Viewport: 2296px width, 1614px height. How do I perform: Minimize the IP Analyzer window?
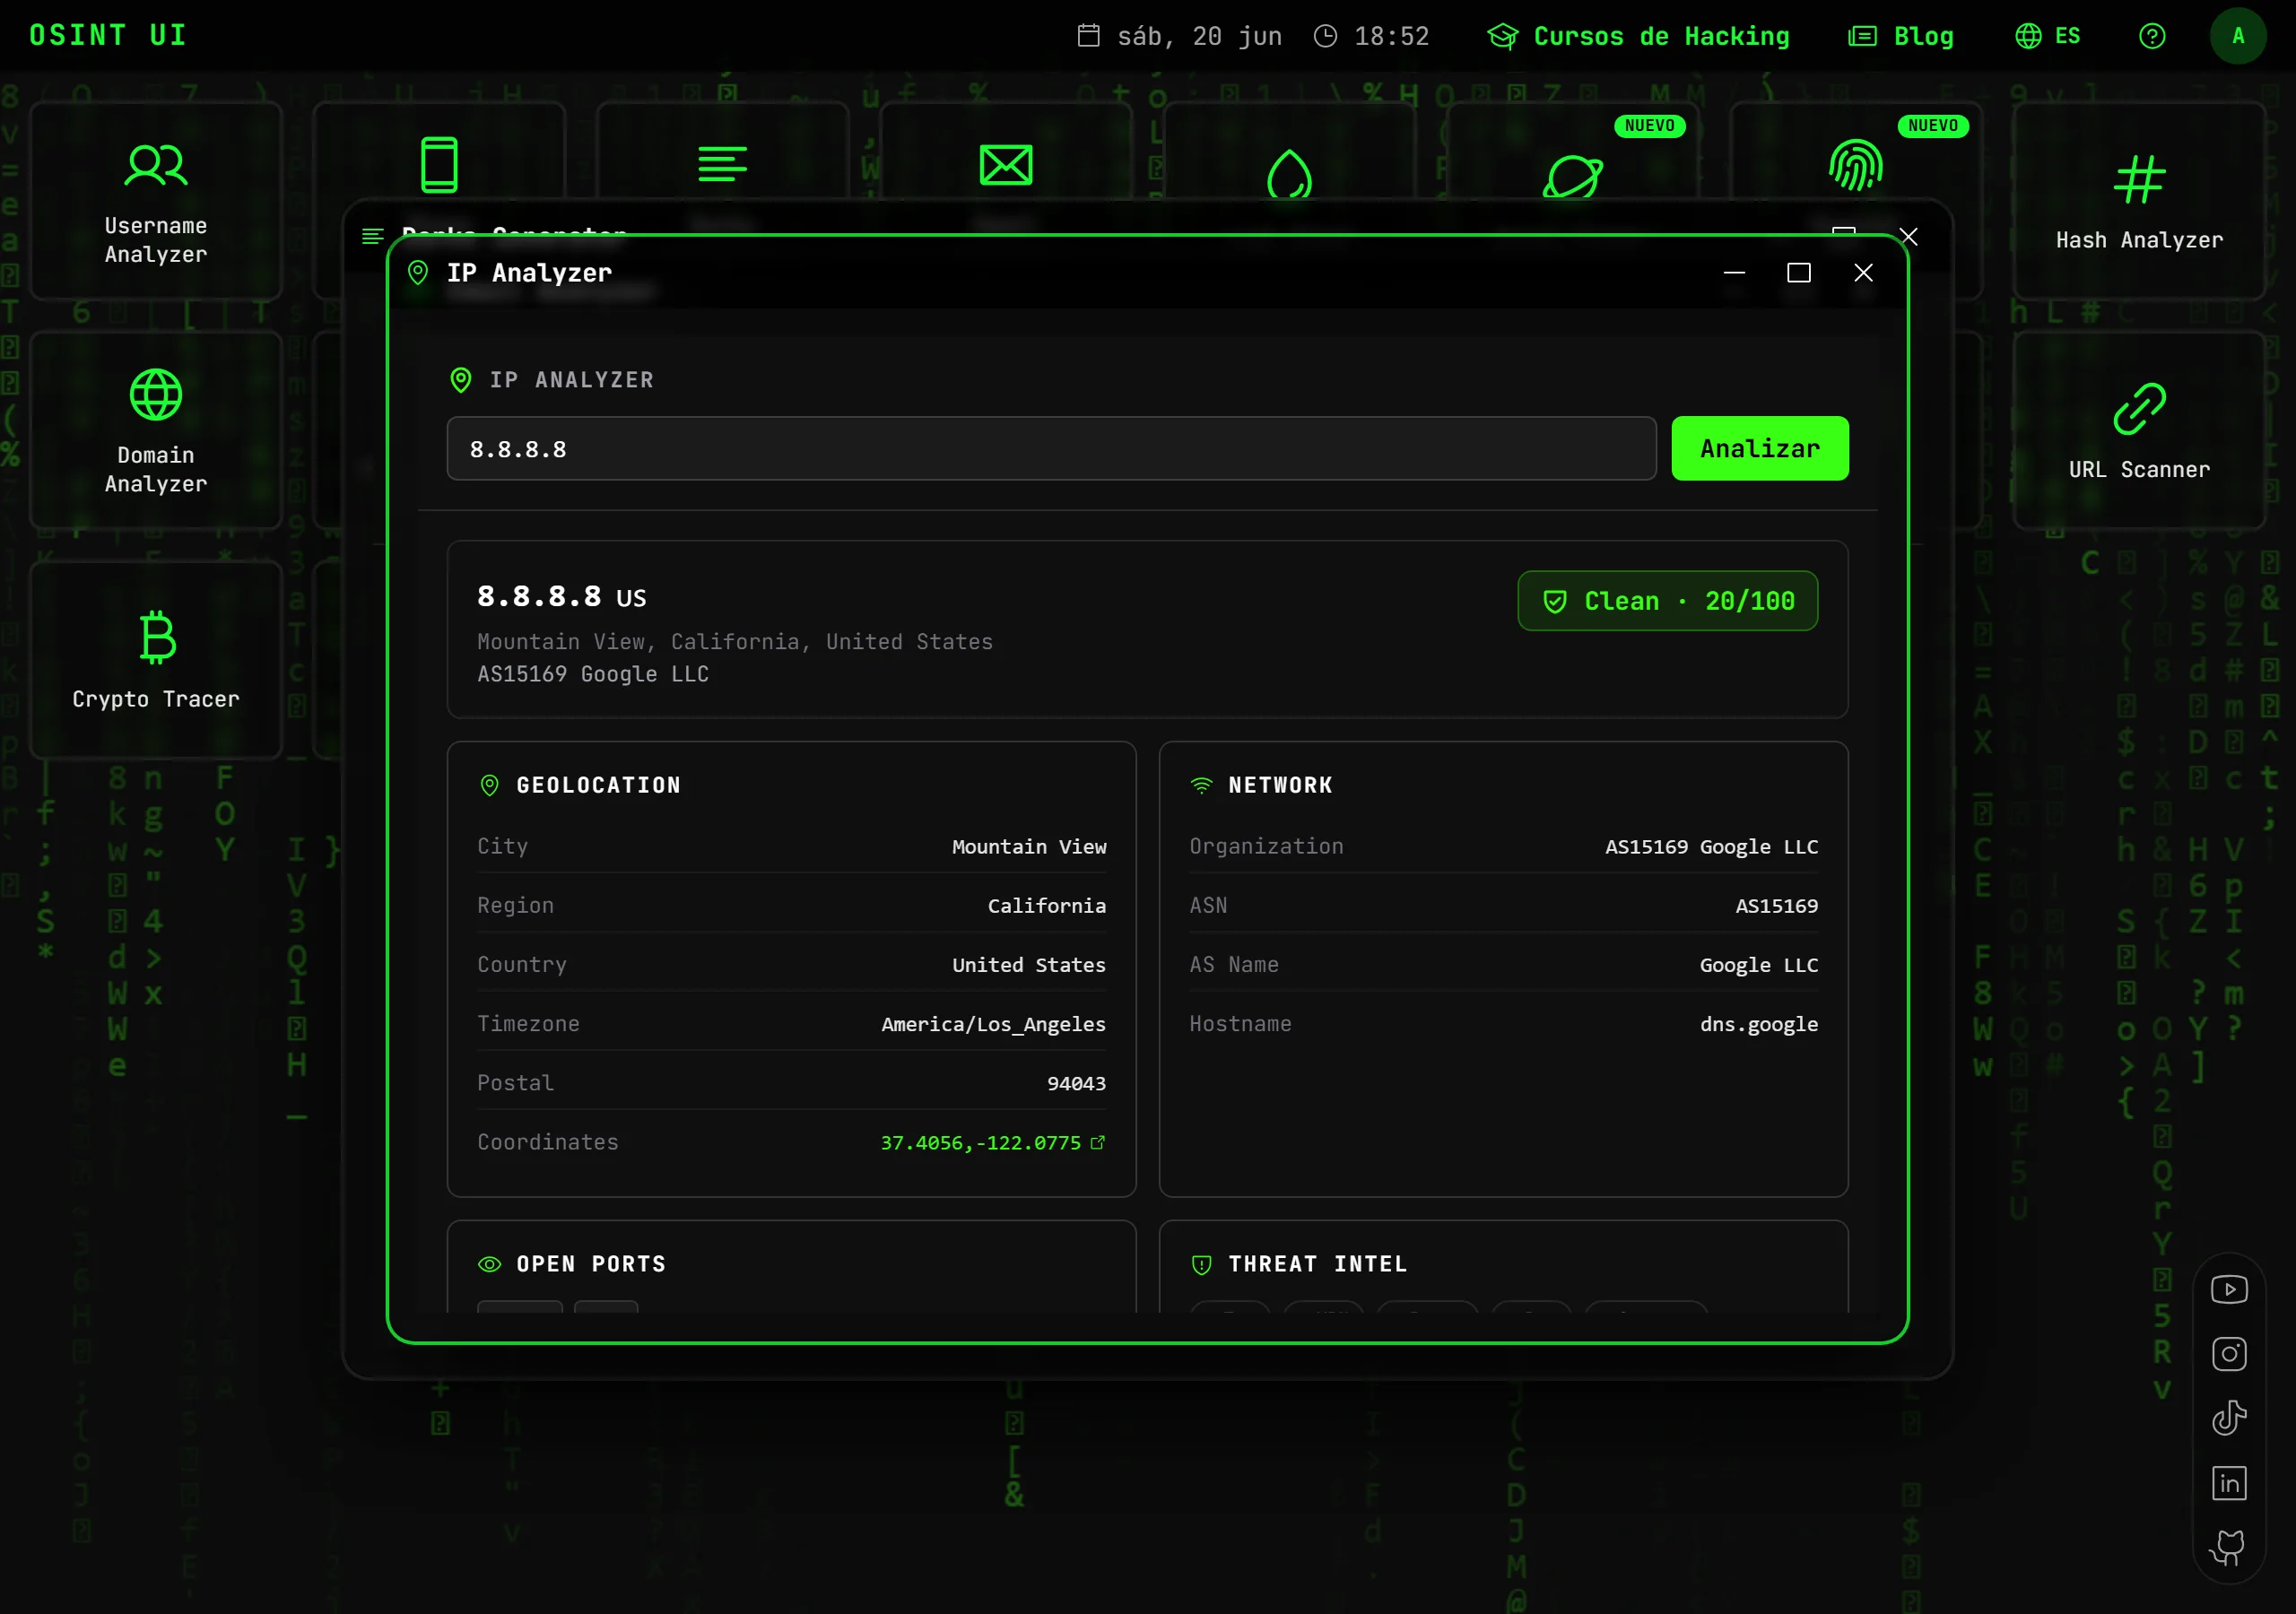pos(1735,273)
